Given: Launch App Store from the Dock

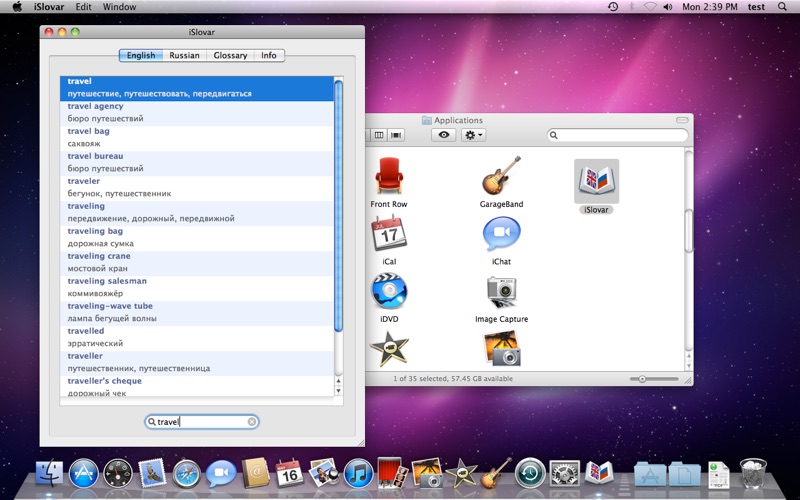Looking at the screenshot, I should [83, 472].
